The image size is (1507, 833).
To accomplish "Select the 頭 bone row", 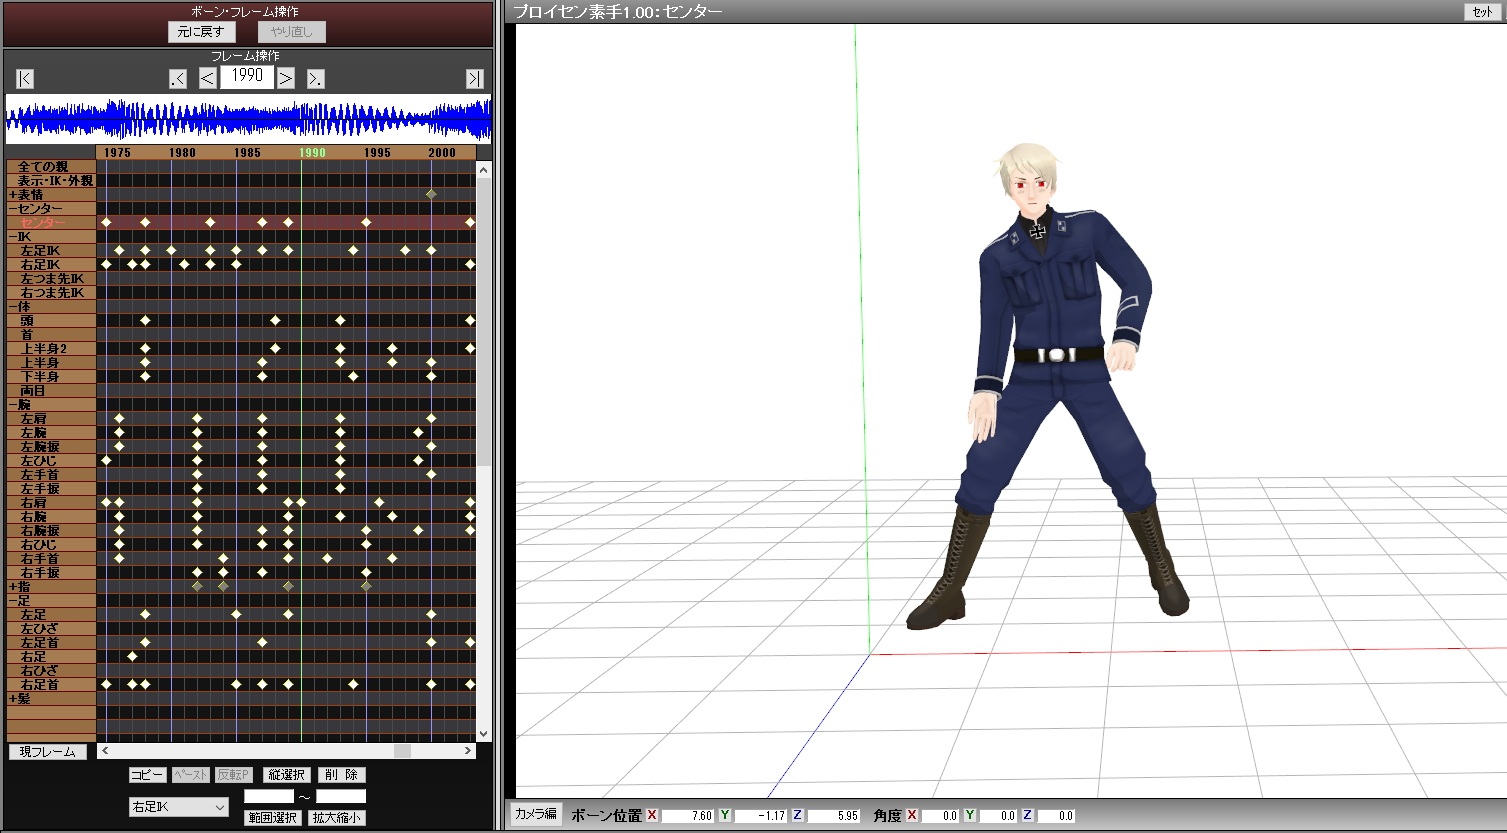I will pyautogui.click(x=51, y=320).
